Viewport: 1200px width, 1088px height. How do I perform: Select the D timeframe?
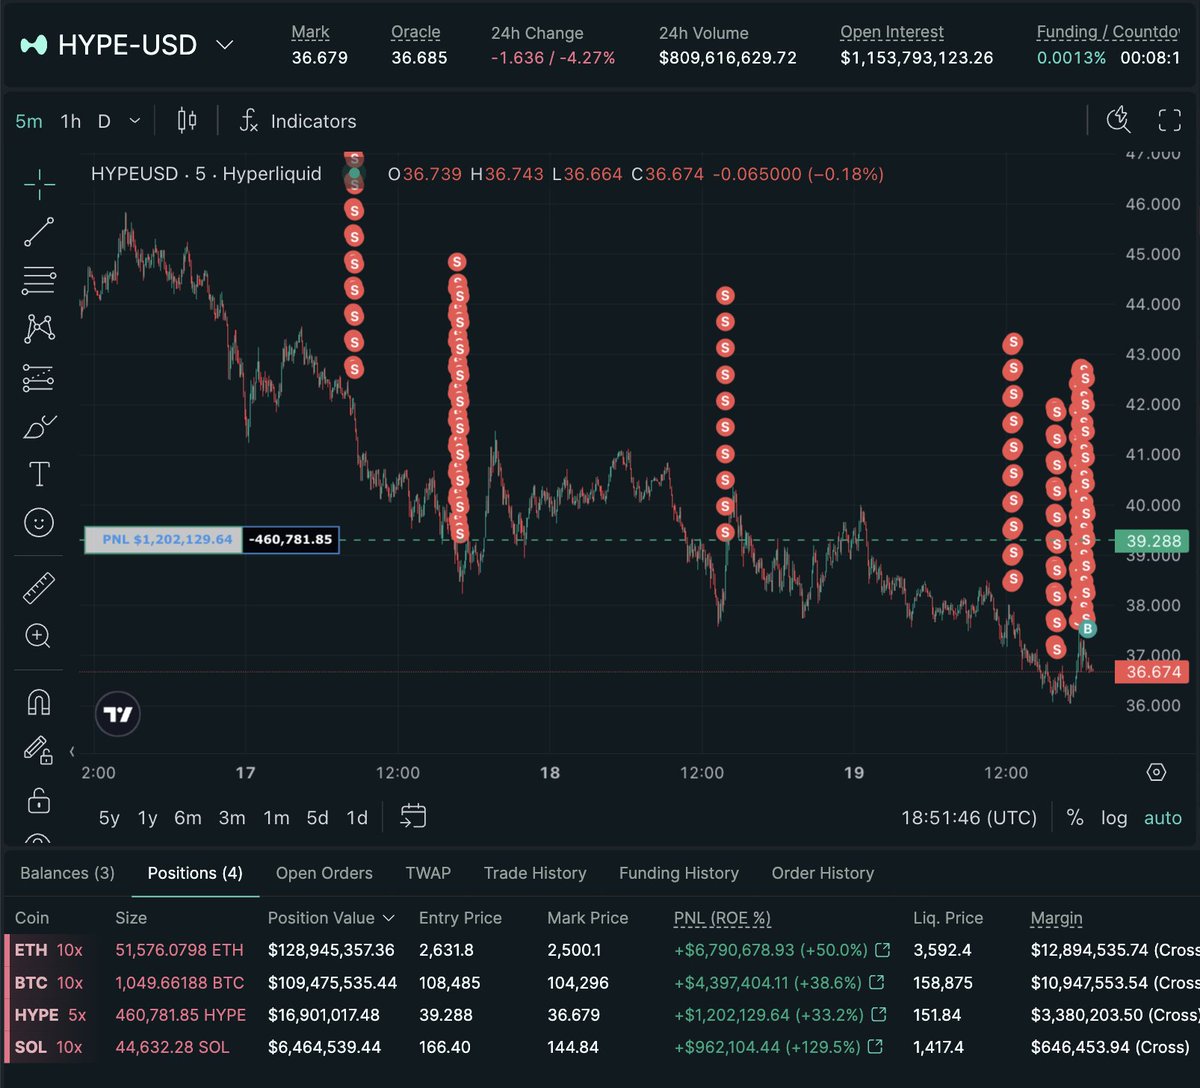pyautogui.click(x=104, y=121)
